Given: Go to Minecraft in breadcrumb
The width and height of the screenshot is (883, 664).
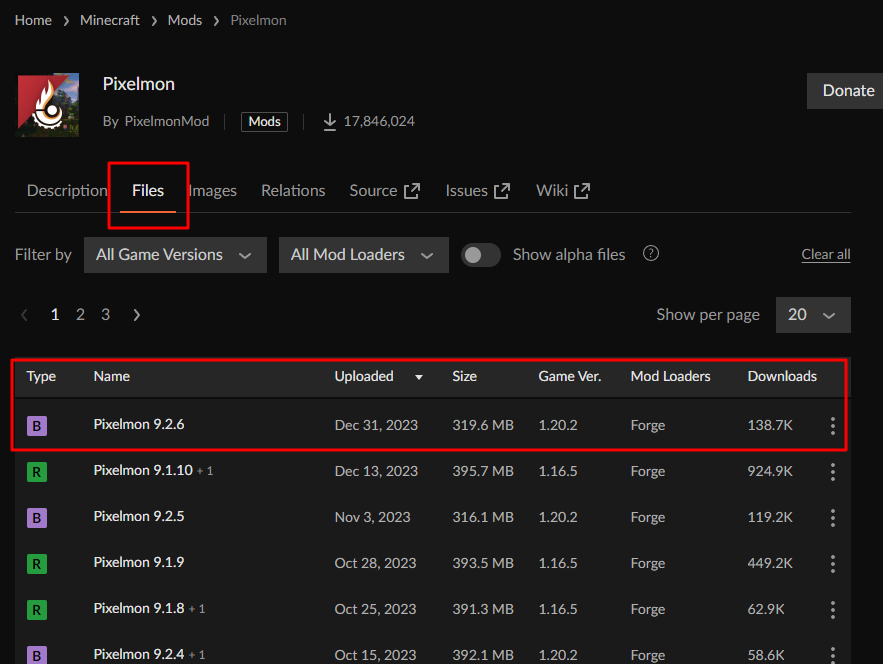Looking at the screenshot, I should click(110, 20).
